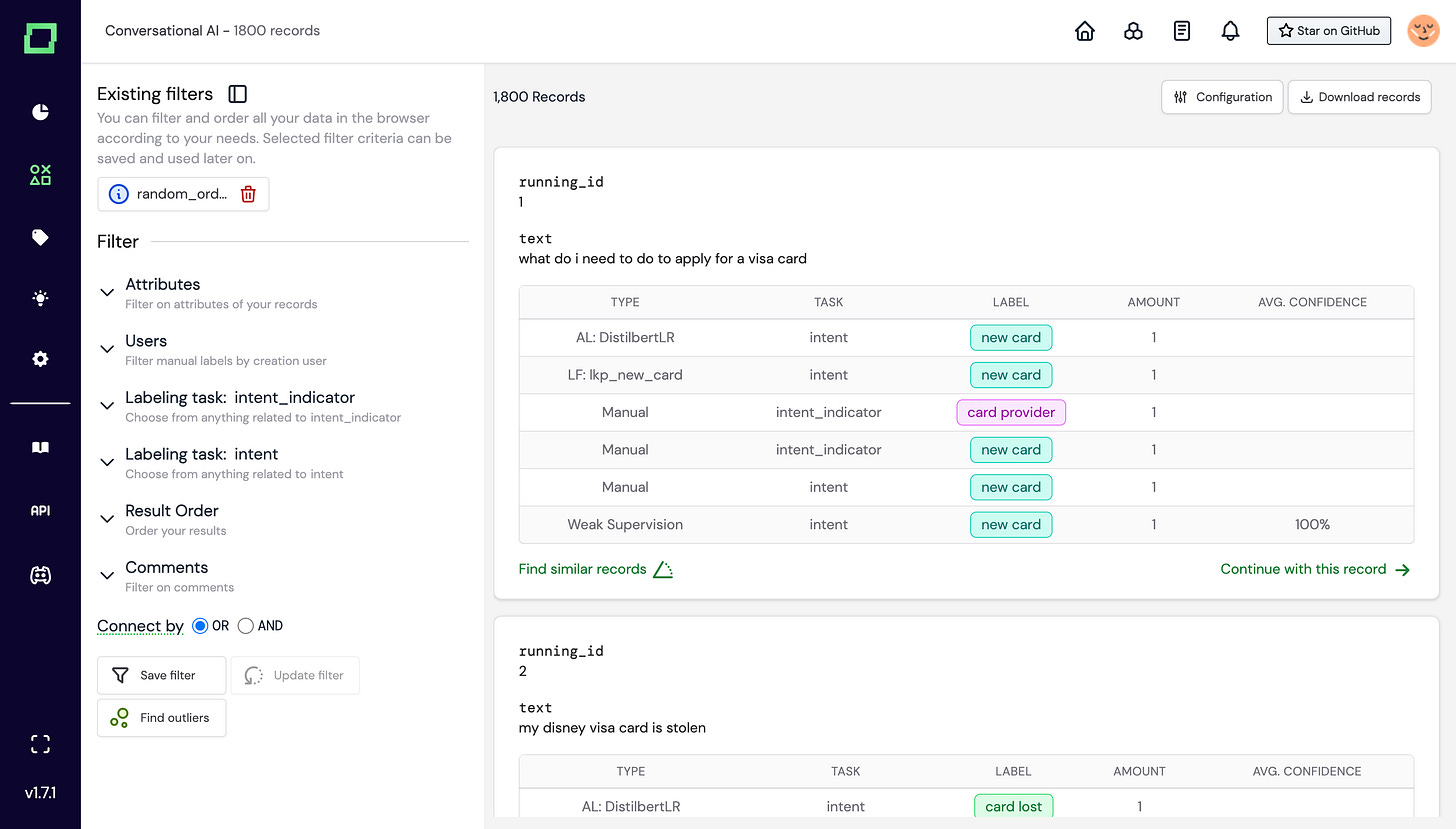Click the card provider label tag
The image size is (1456, 829).
click(x=1011, y=412)
